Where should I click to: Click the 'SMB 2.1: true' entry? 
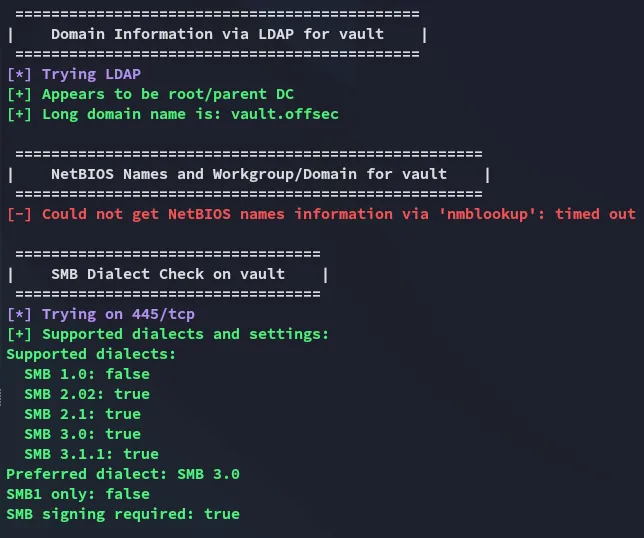click(x=83, y=414)
